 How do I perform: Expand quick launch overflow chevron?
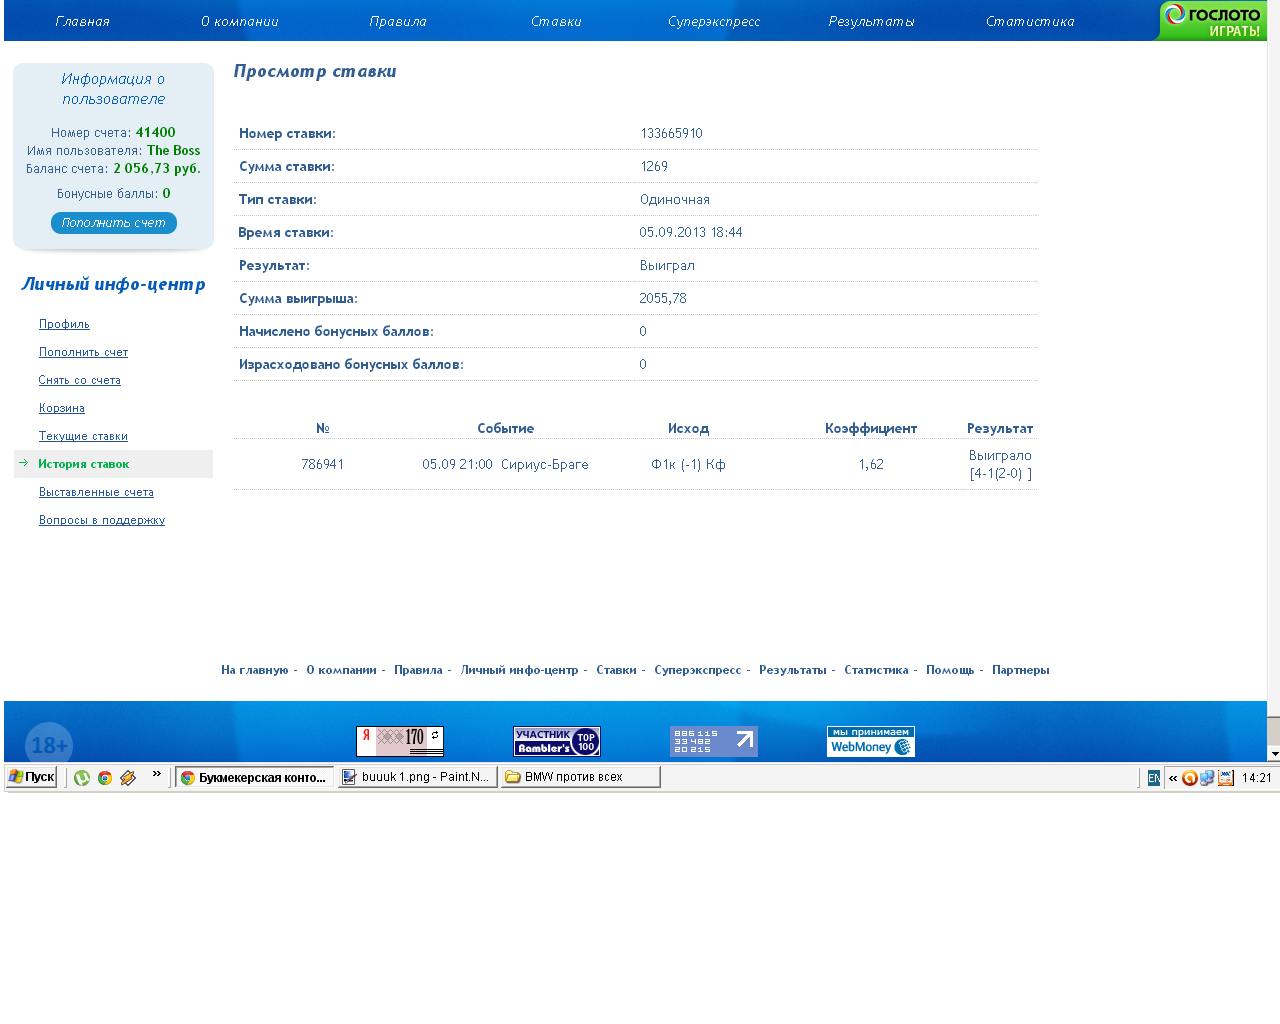(x=157, y=773)
